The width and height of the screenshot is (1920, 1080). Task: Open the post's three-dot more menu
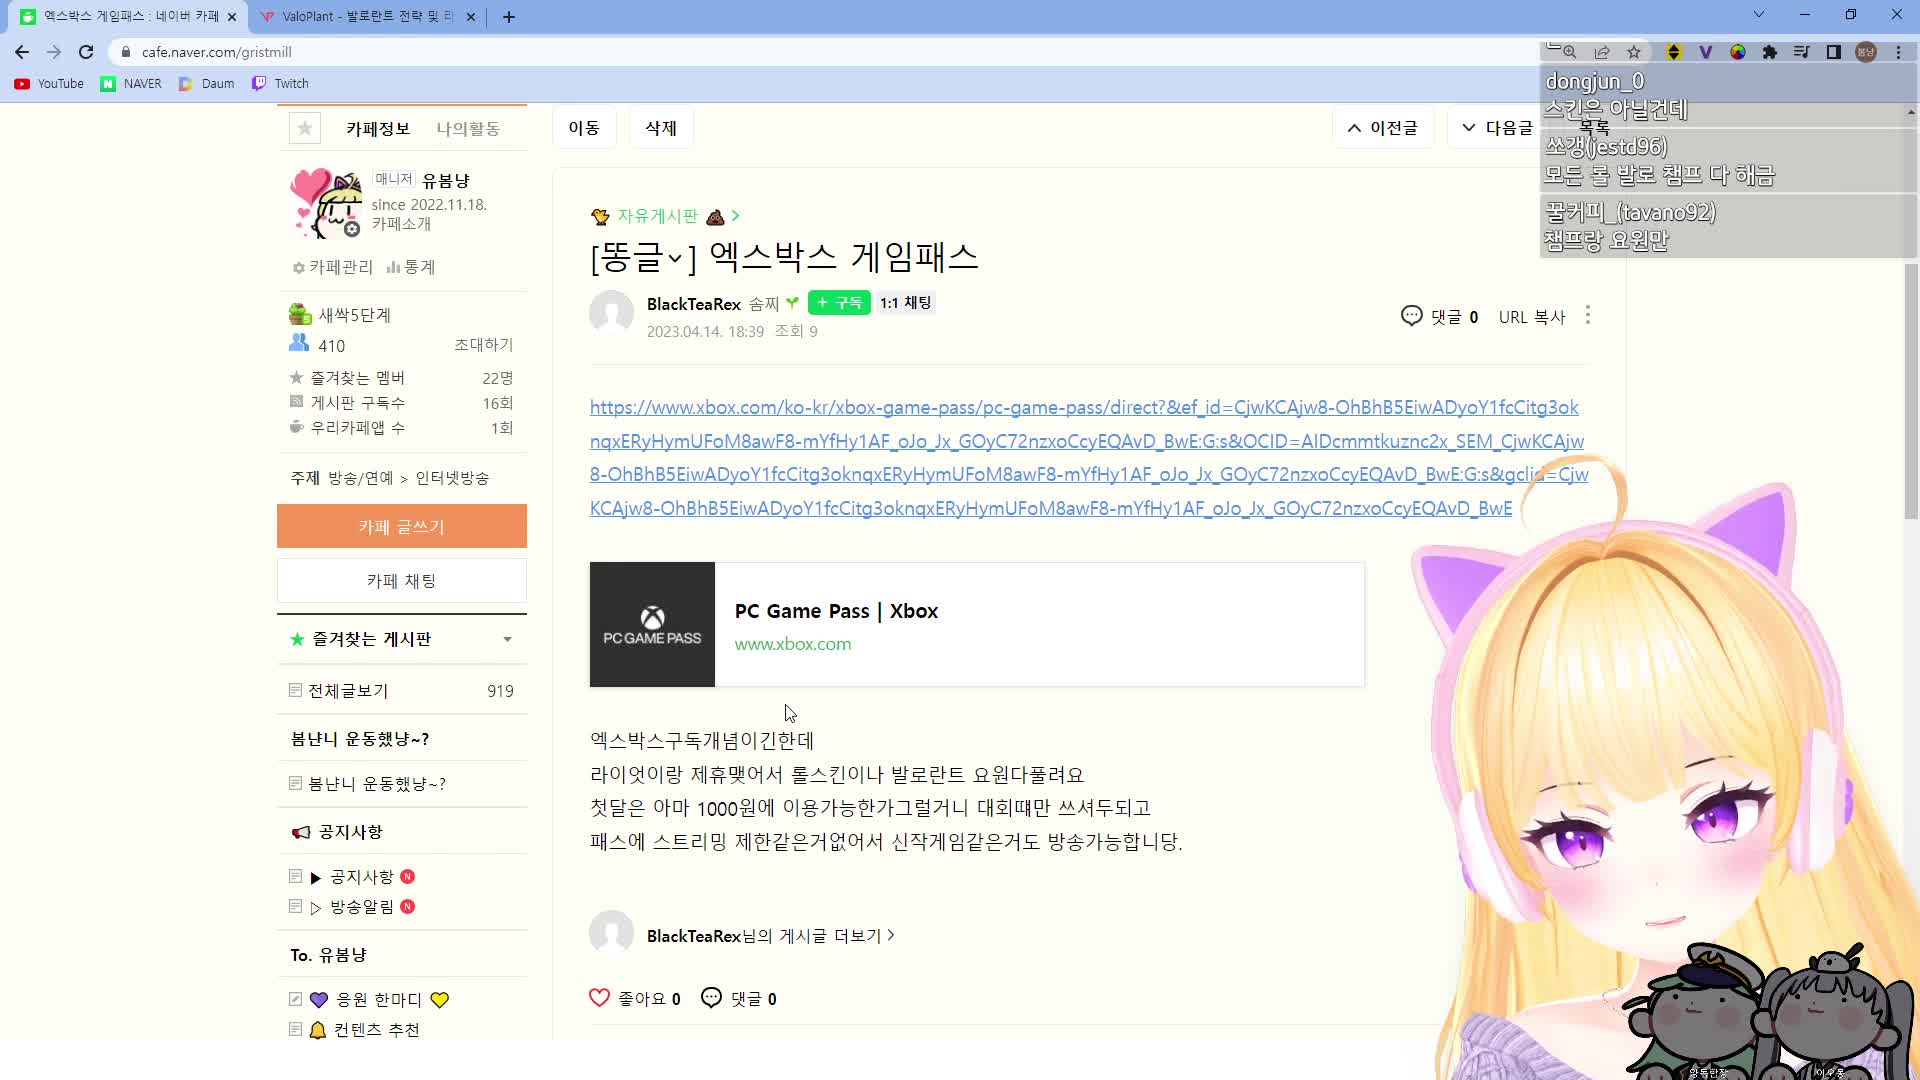click(1588, 316)
